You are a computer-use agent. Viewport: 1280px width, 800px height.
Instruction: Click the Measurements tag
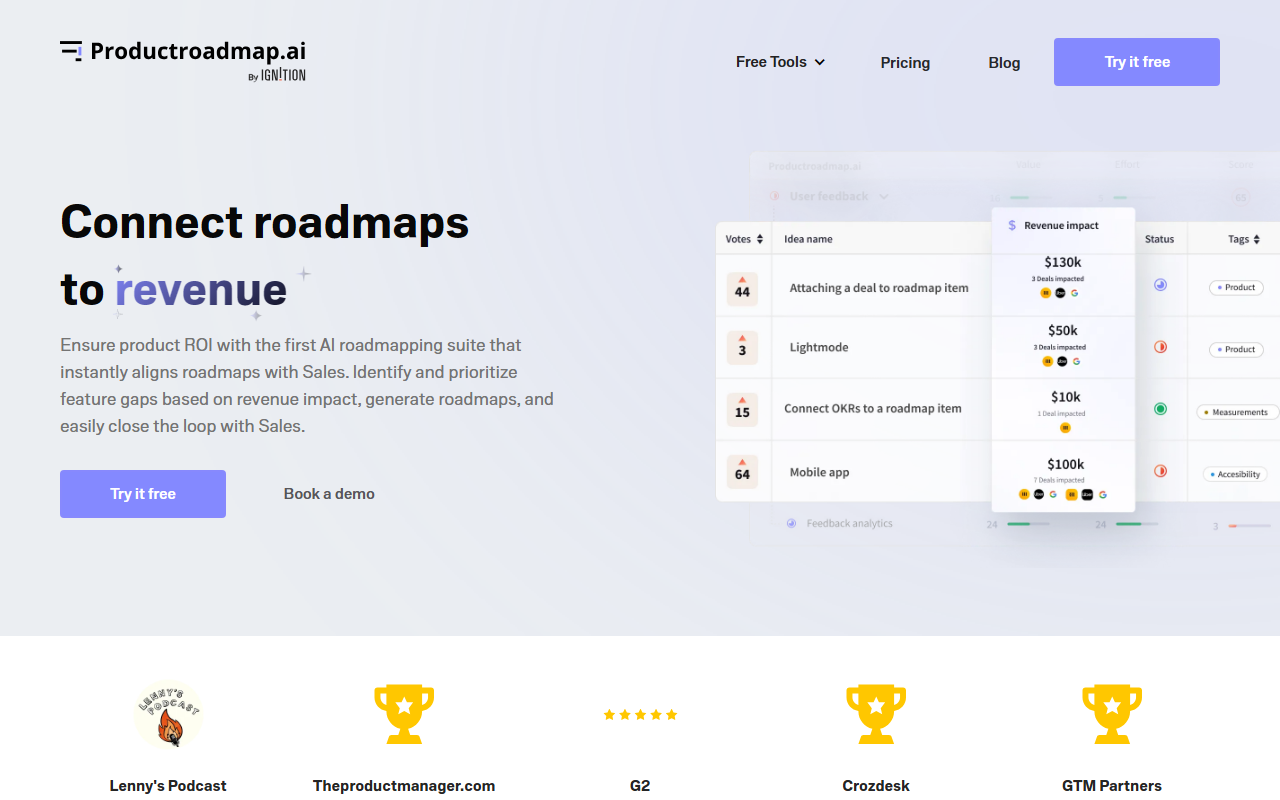tap(1237, 412)
